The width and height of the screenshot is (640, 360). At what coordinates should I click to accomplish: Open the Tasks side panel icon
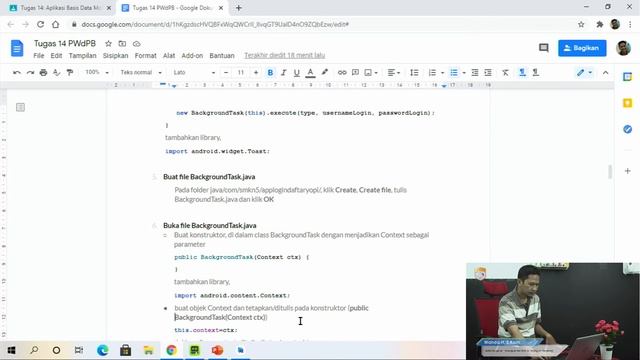point(627,129)
